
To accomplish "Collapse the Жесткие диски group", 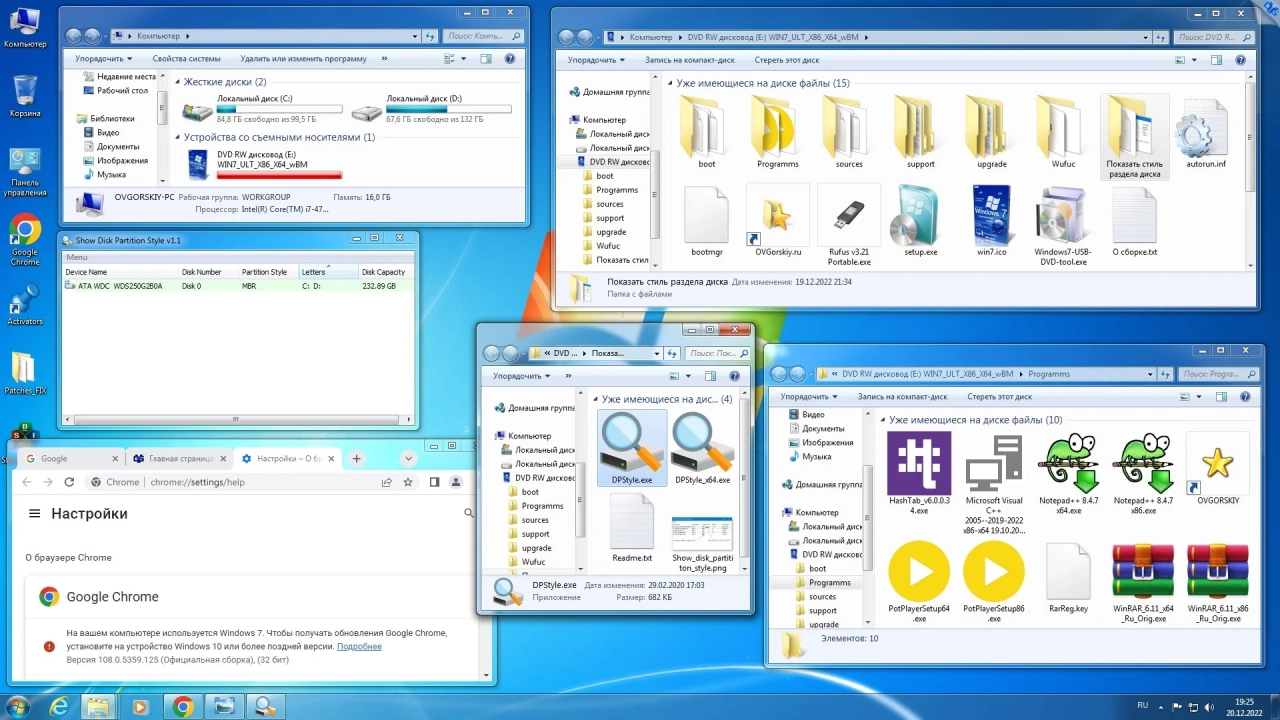I will (x=177, y=82).
